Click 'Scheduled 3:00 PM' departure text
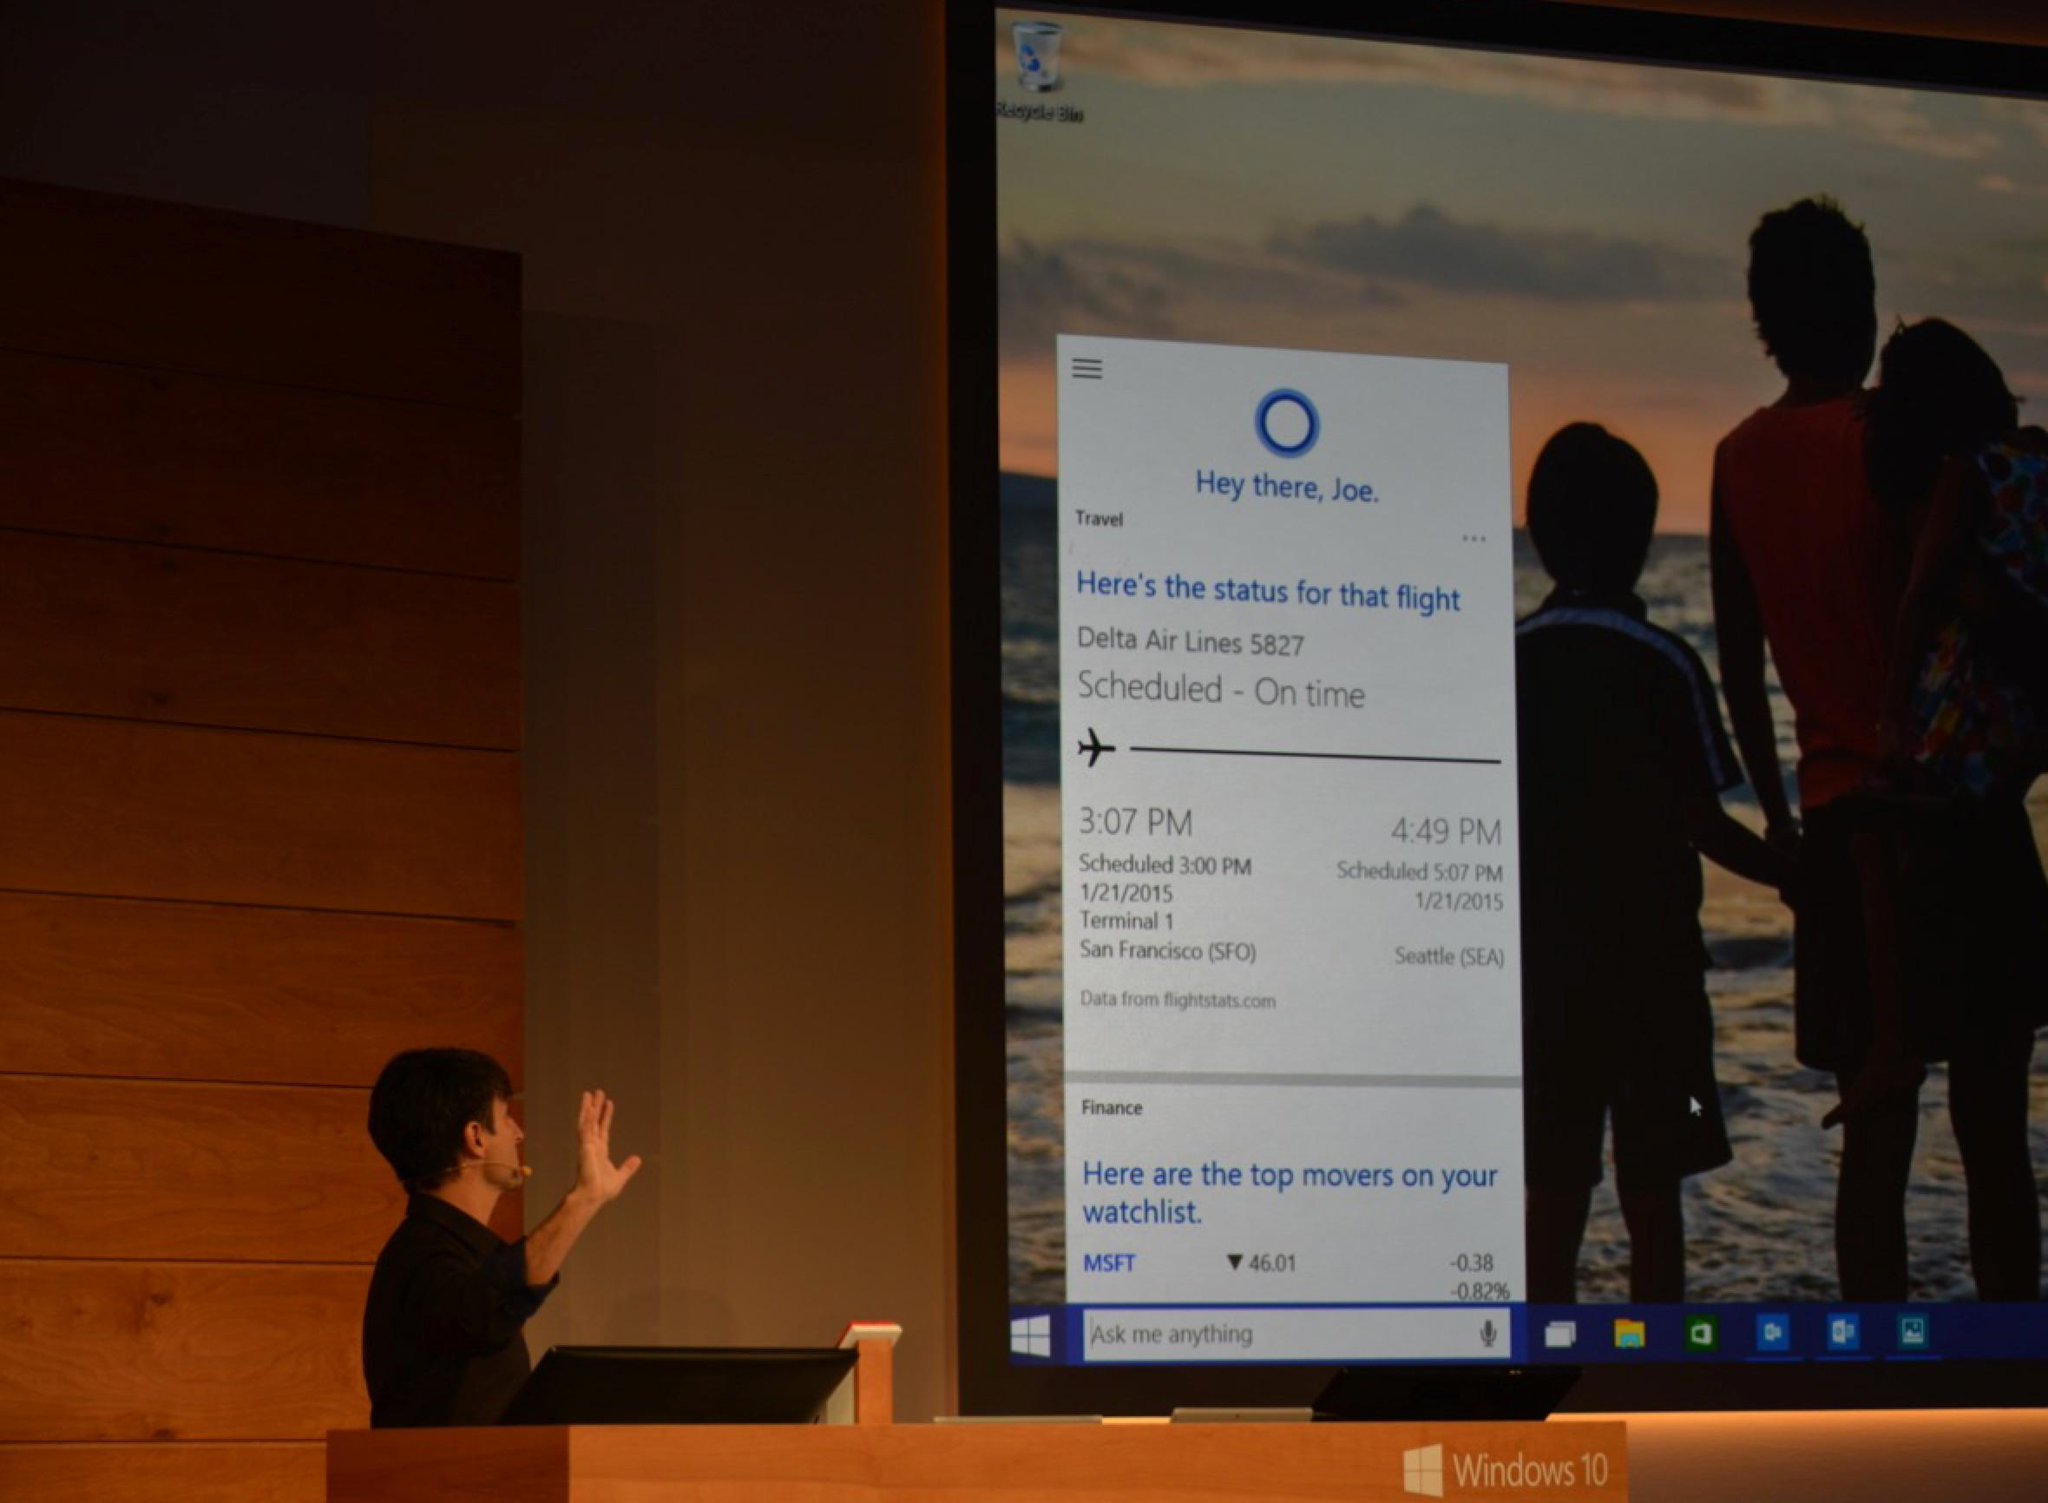The height and width of the screenshot is (1503, 2048). point(1165,865)
